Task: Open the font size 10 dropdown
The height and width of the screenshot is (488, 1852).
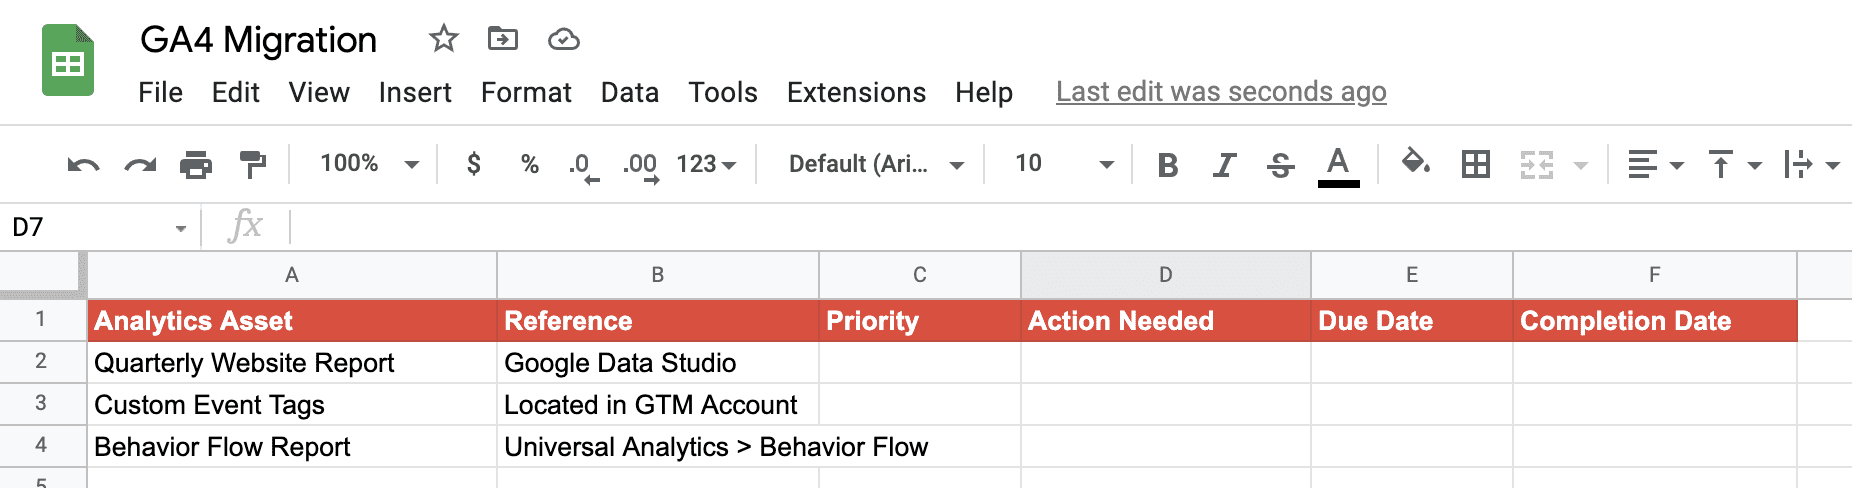Action: [1064, 163]
